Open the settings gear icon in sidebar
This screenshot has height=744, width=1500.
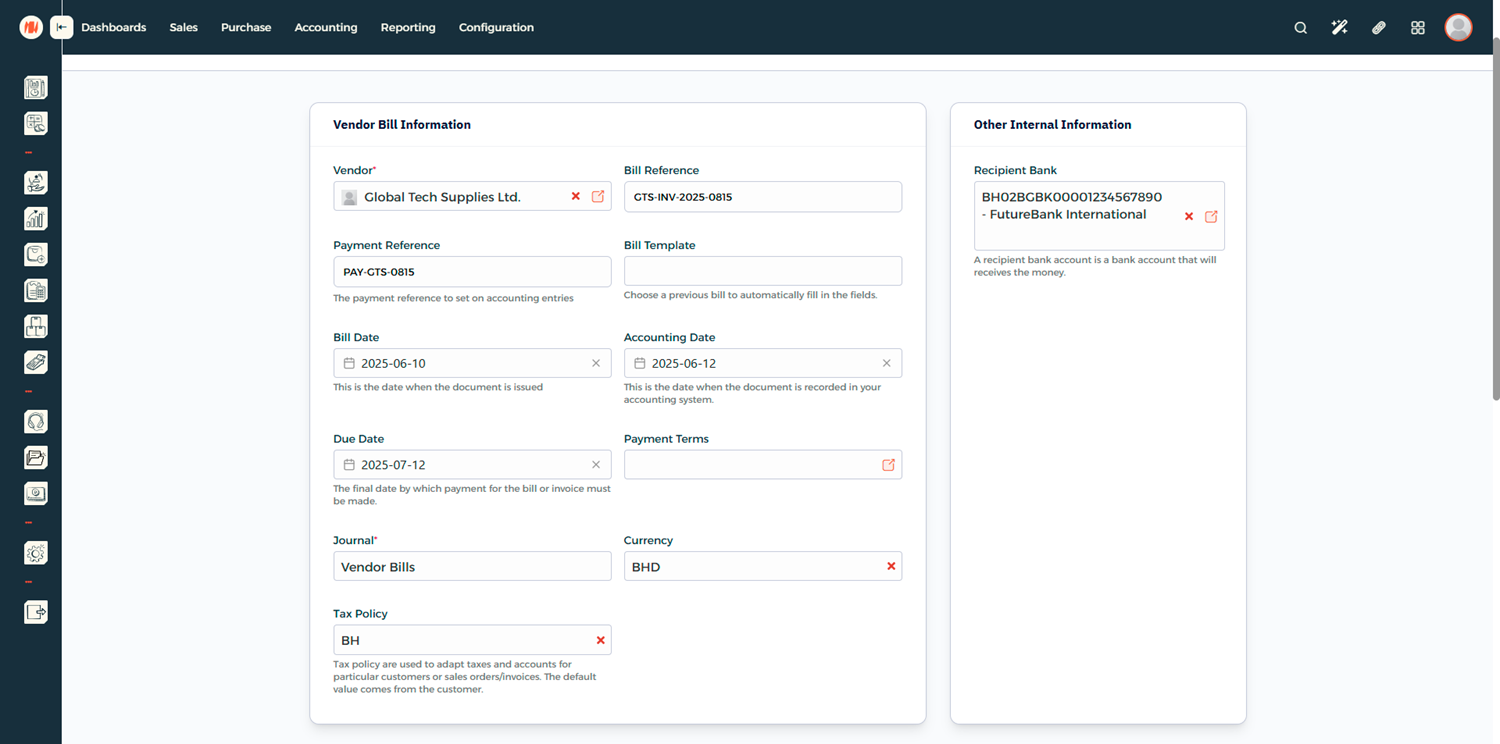coord(36,553)
